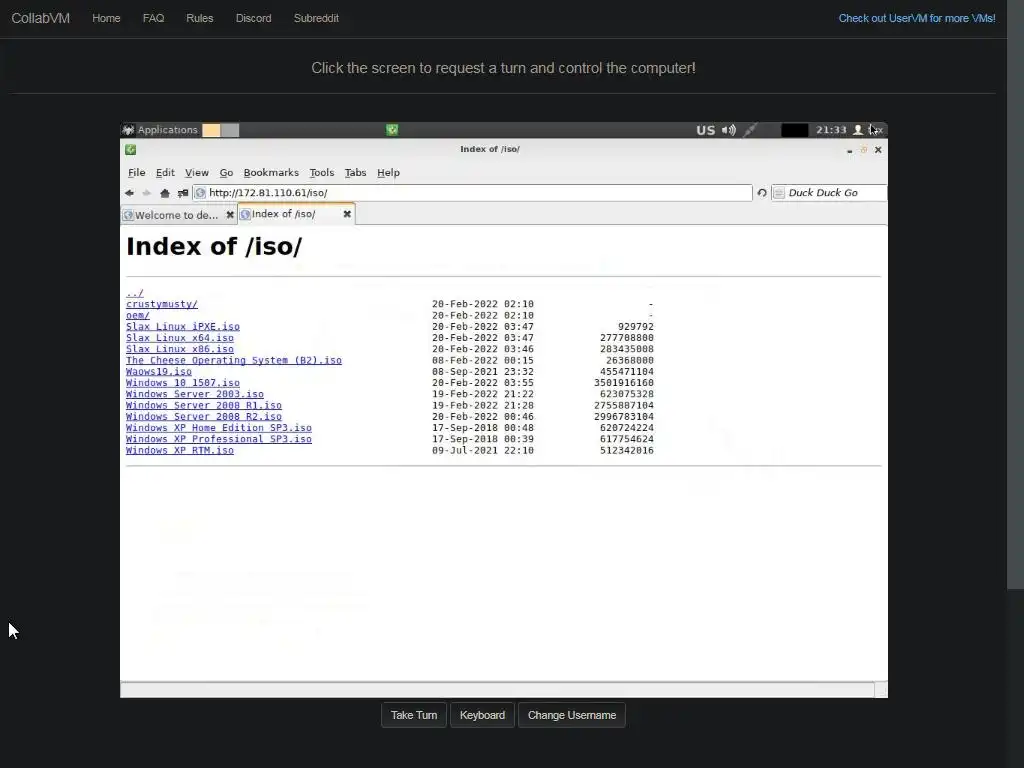Click the browser Back arrow
1024x768 pixels.
129,193
